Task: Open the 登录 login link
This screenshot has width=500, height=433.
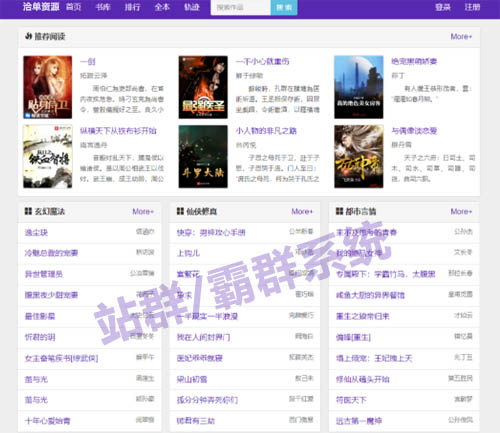Action: pyautogui.click(x=443, y=7)
